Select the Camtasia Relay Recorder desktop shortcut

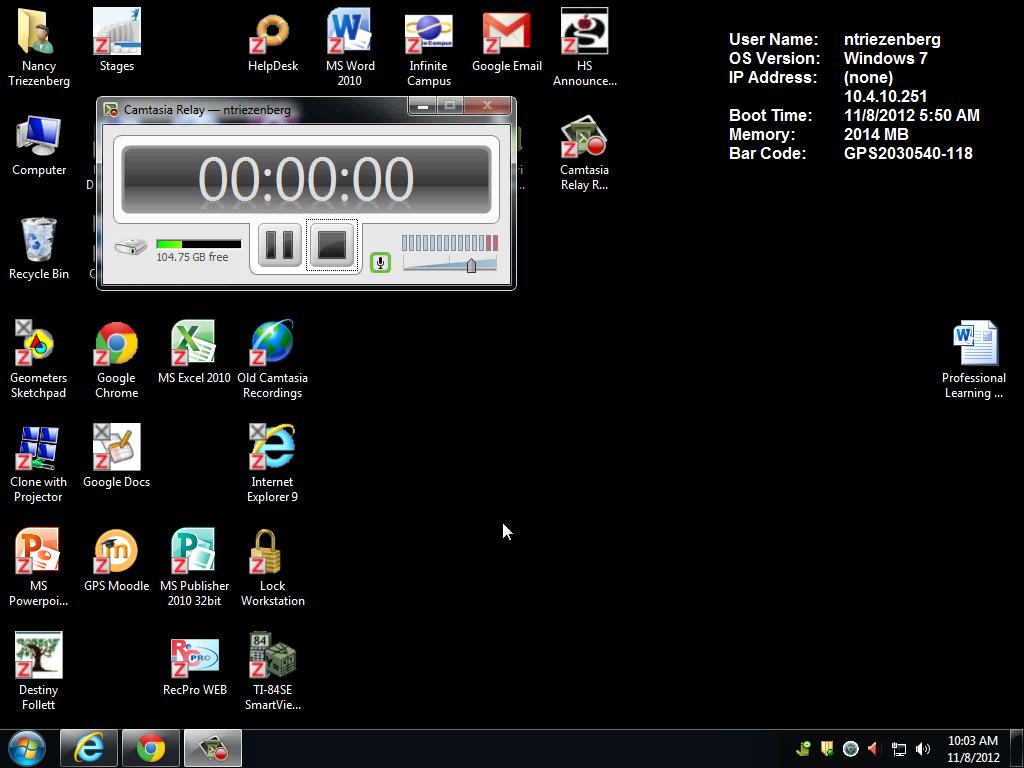click(584, 153)
